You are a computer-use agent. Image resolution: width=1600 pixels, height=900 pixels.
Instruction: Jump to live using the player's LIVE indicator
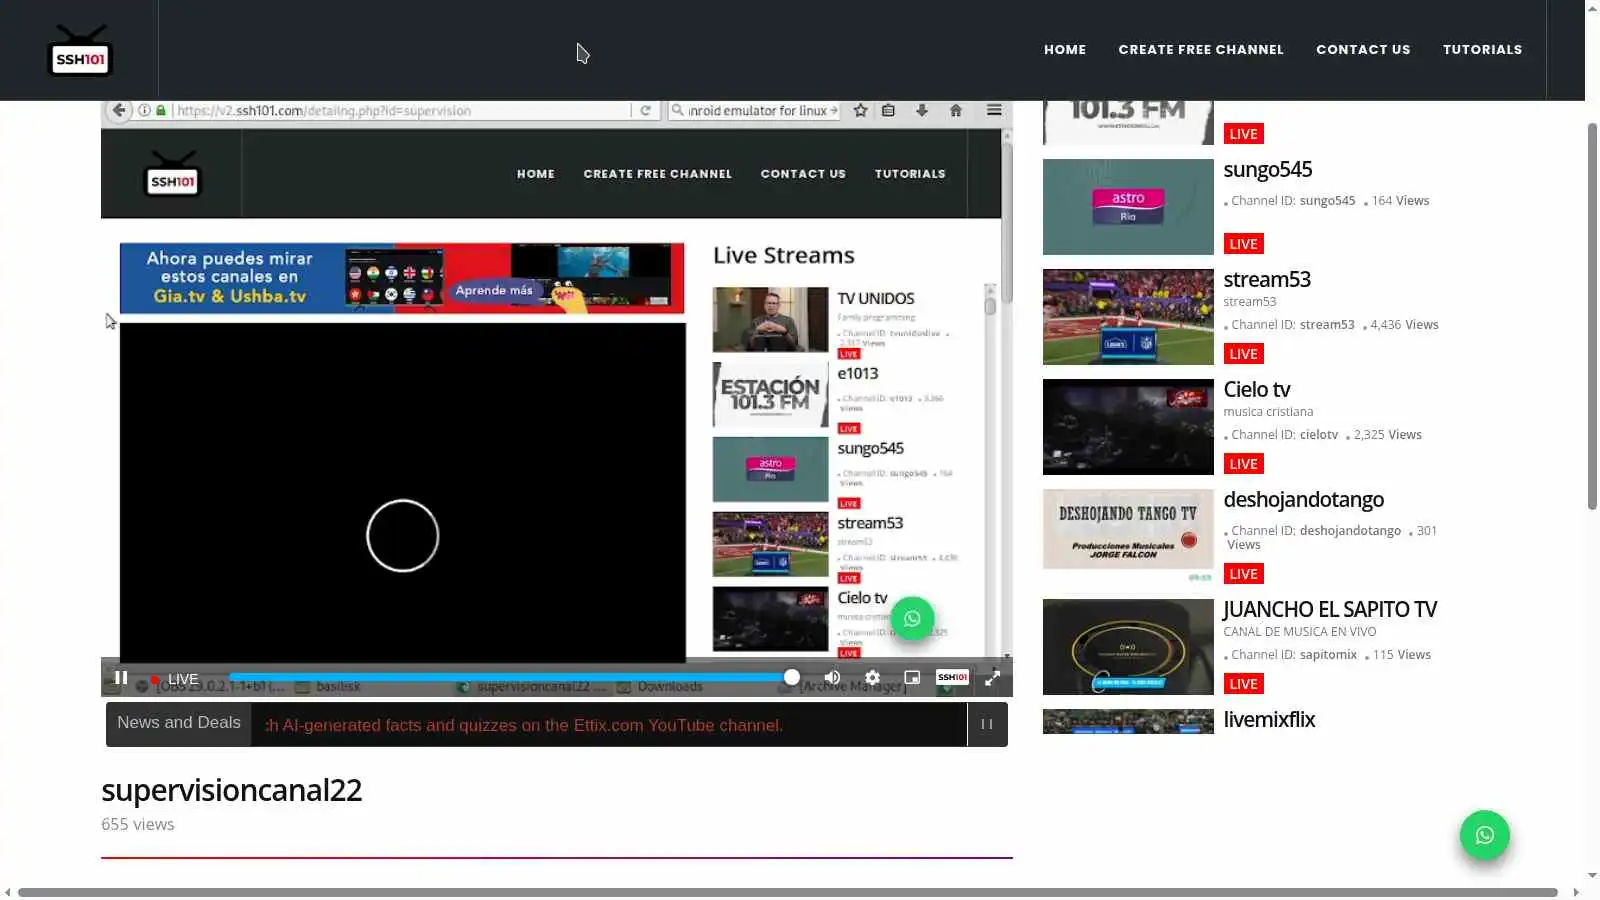[175, 679]
